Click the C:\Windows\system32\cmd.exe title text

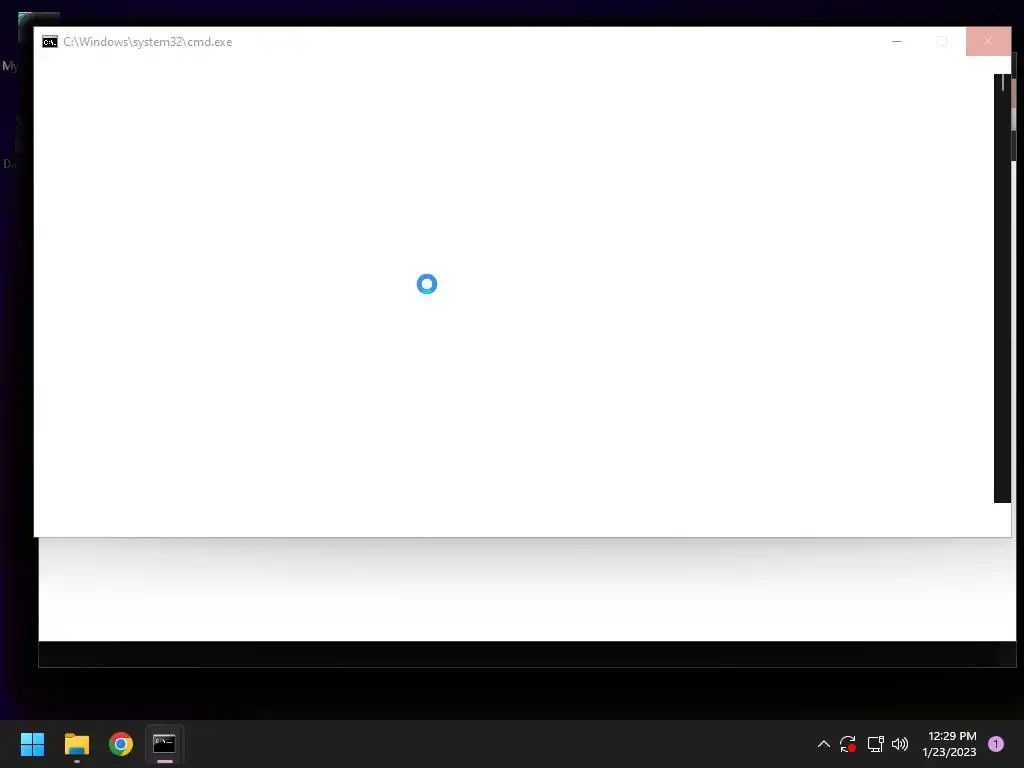(x=148, y=42)
